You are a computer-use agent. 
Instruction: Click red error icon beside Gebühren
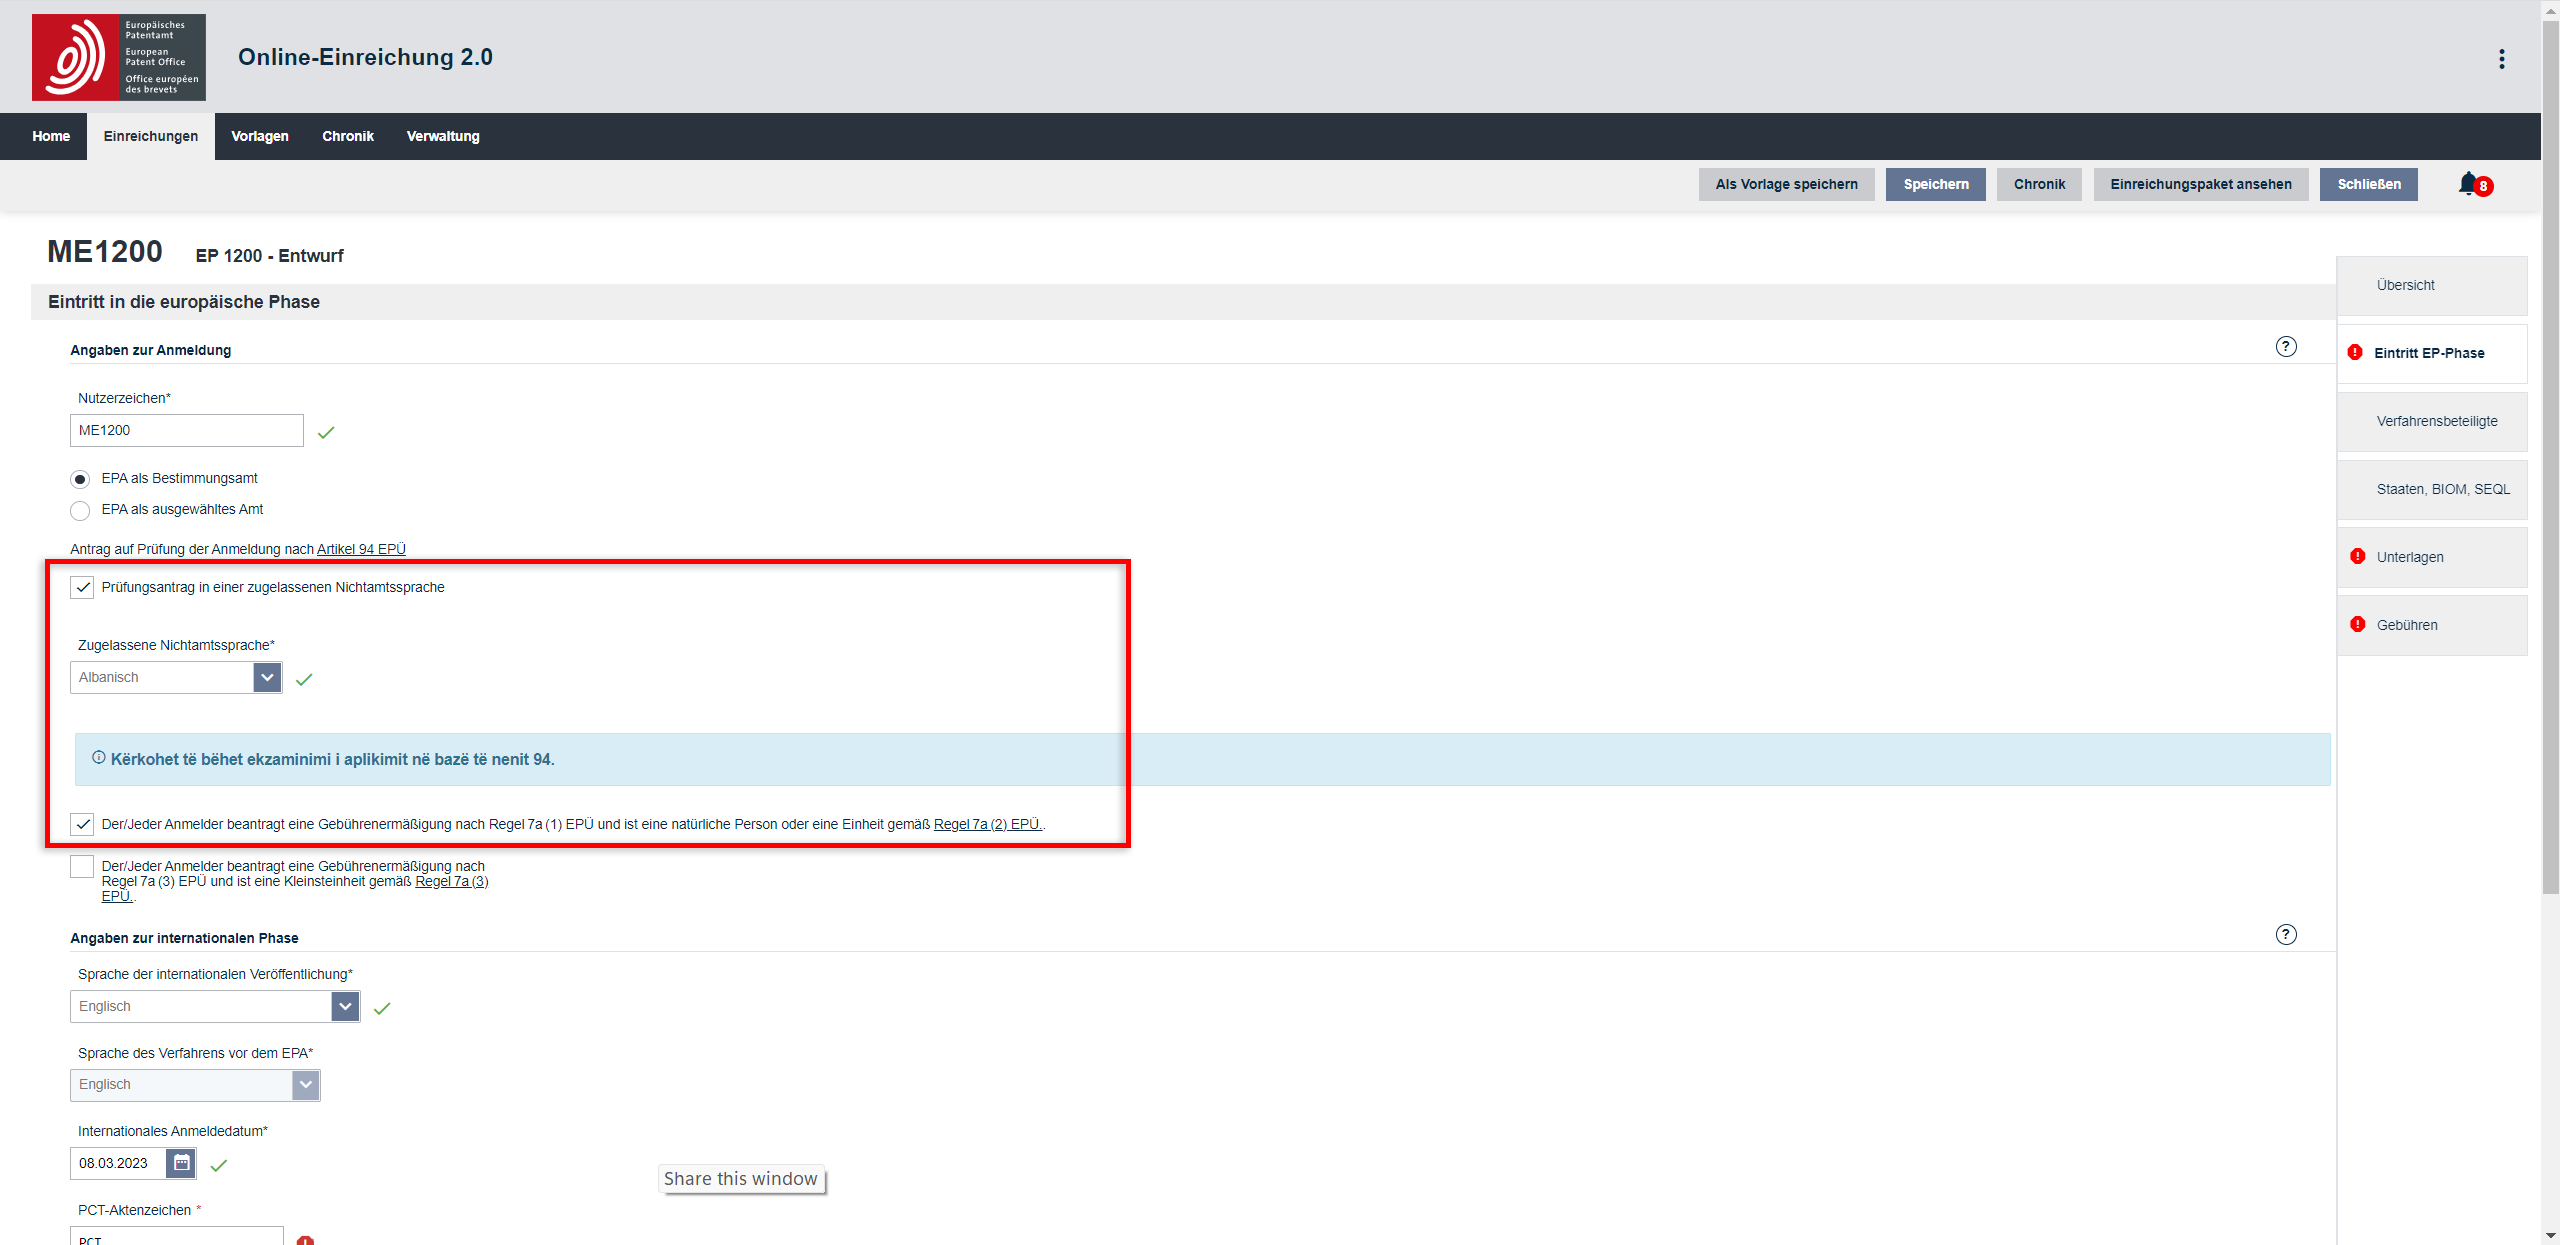pyautogui.click(x=2357, y=625)
